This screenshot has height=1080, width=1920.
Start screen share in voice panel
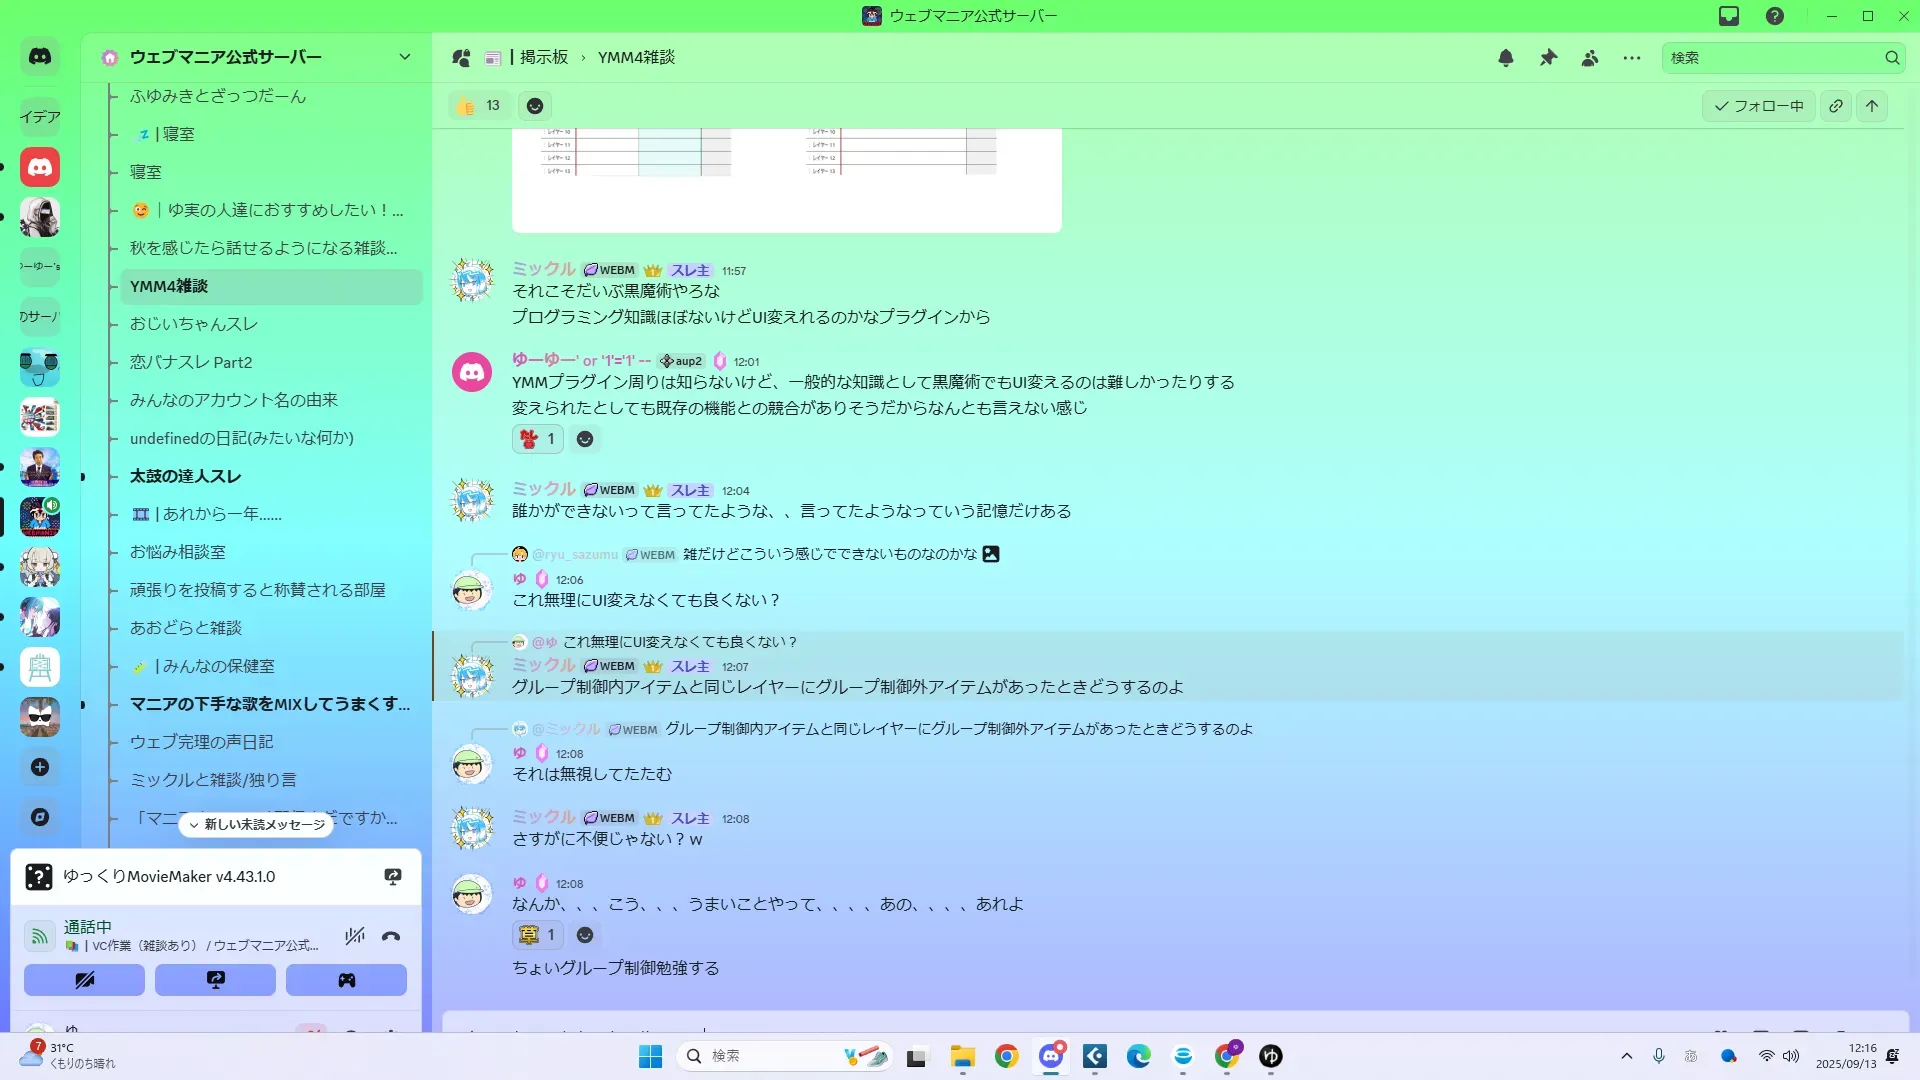click(215, 980)
